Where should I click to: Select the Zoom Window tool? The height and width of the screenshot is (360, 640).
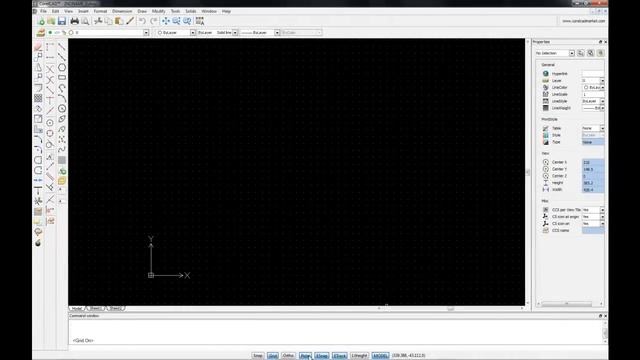click(176, 21)
